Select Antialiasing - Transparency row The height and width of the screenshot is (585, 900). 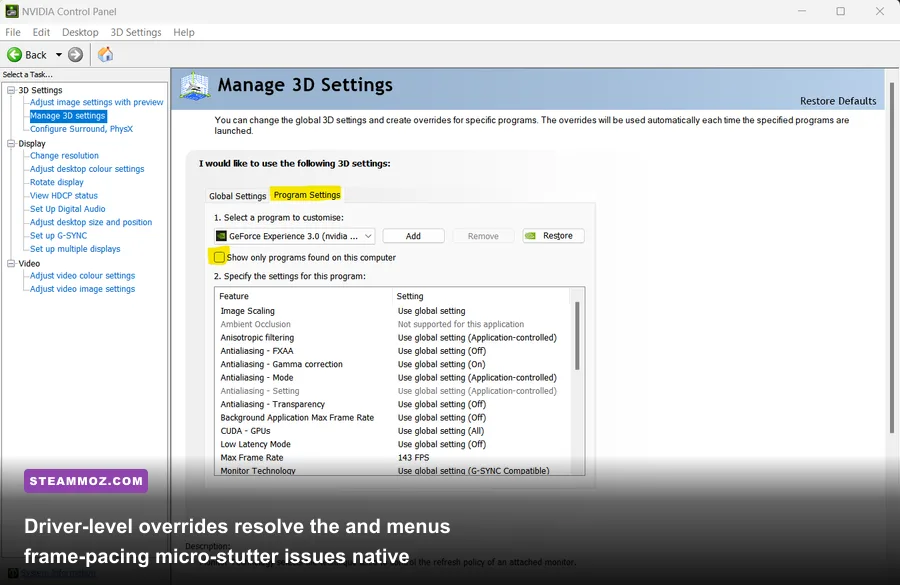coord(394,404)
